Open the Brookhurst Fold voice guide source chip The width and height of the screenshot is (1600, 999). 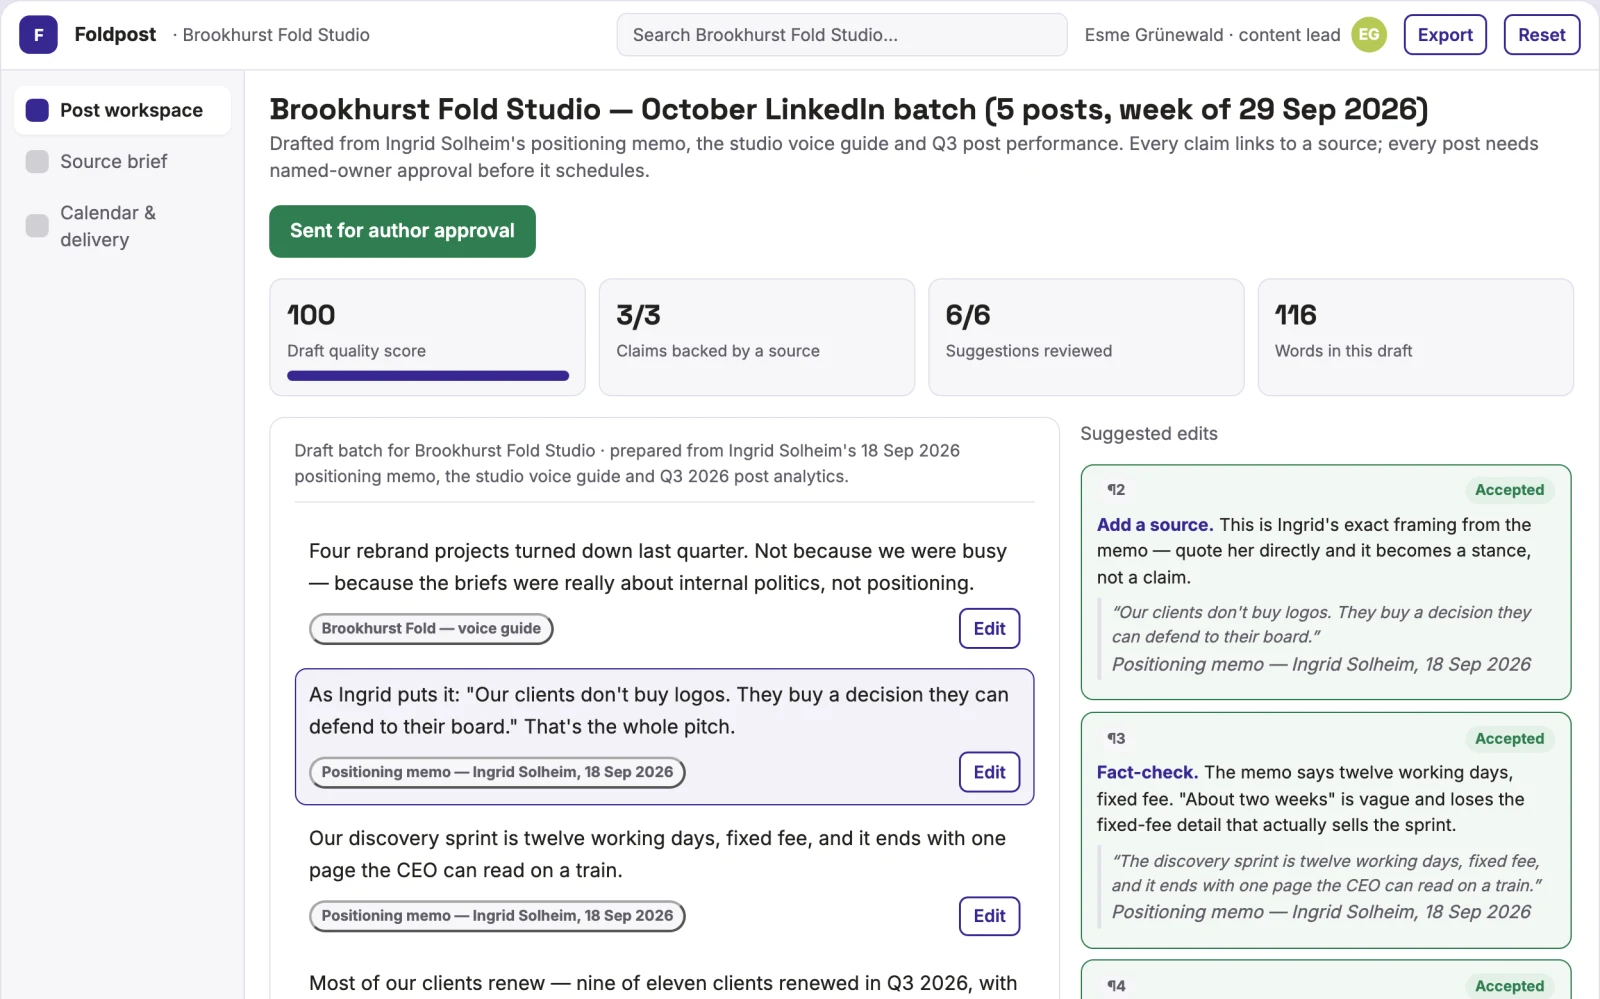point(431,629)
